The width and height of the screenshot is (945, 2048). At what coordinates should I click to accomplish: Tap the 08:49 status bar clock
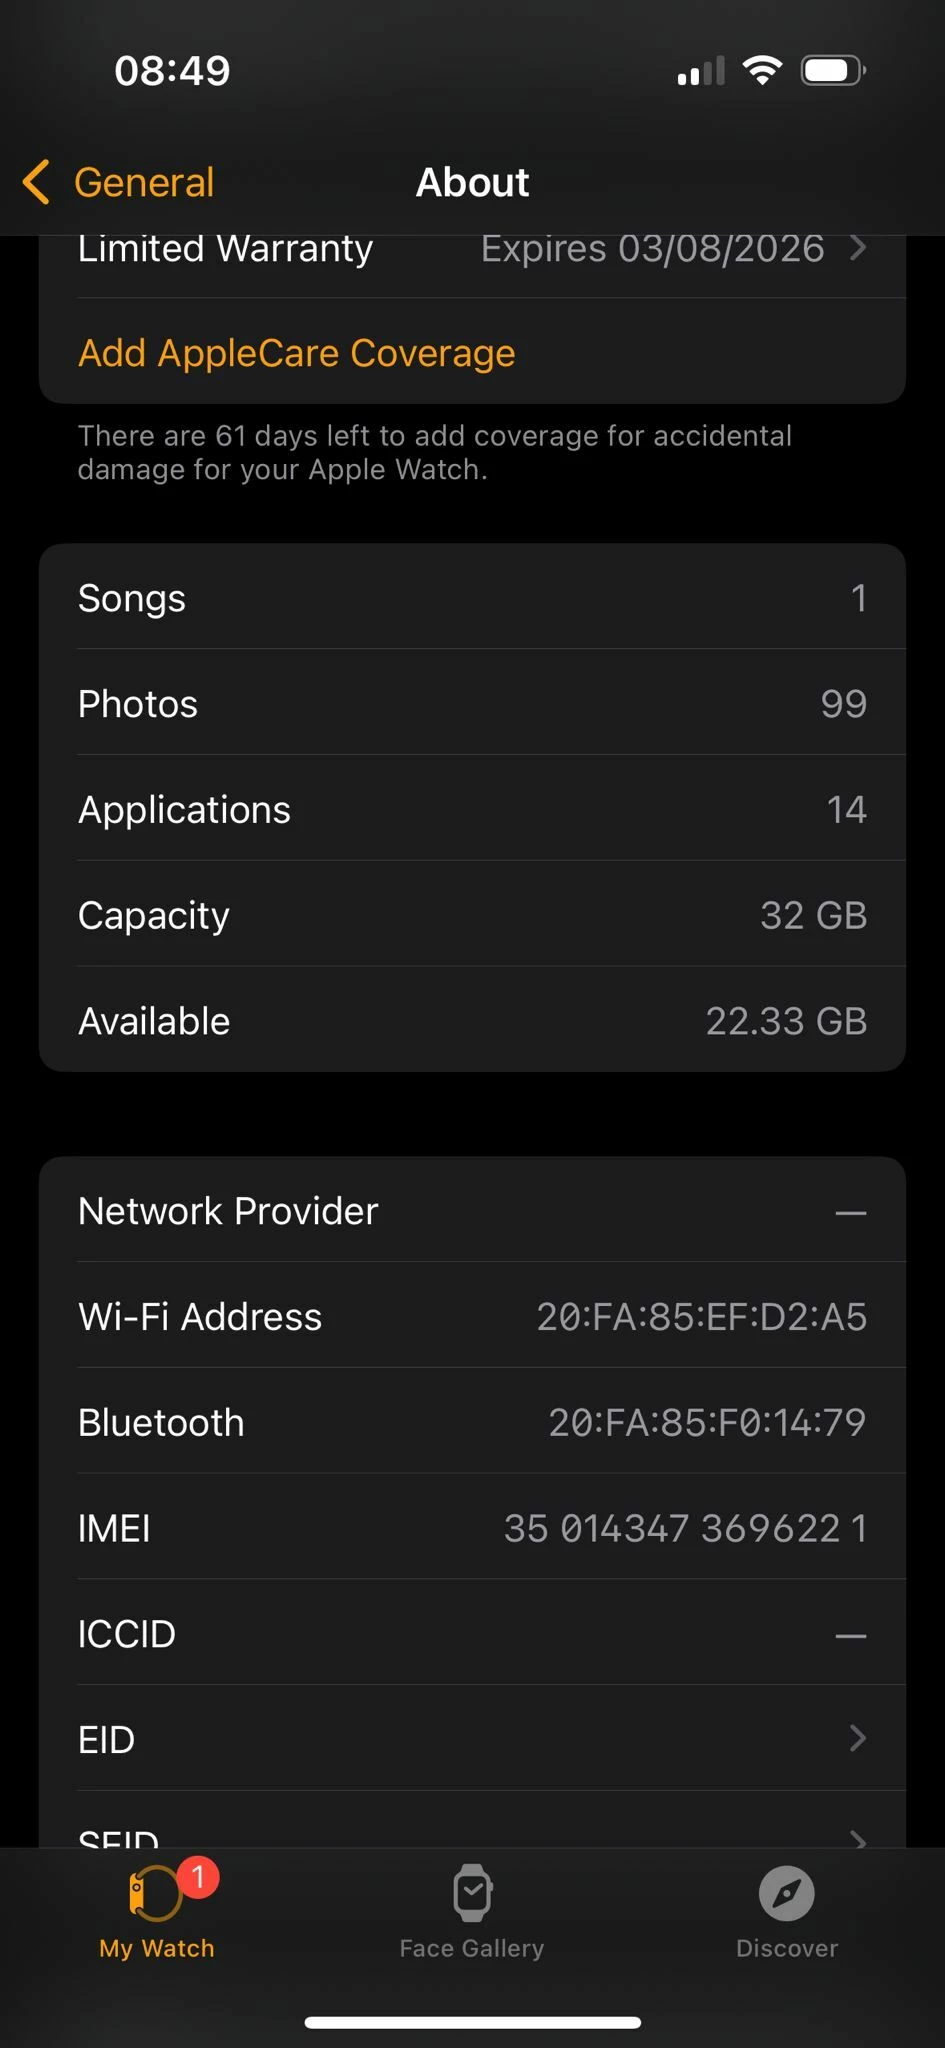point(172,71)
